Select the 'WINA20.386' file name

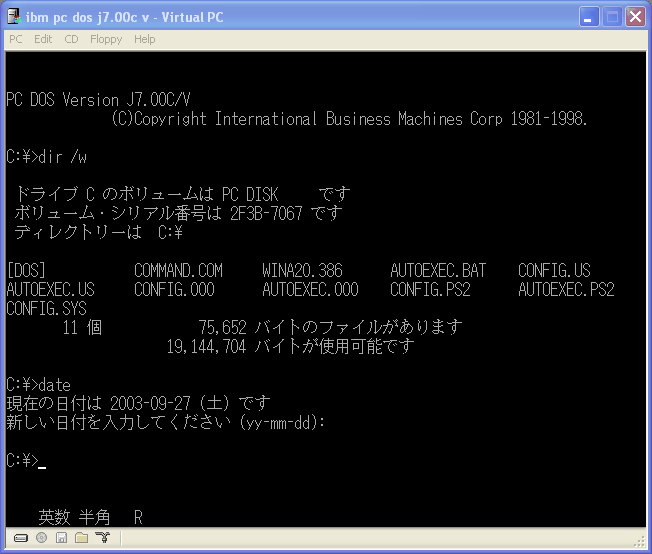pos(302,270)
